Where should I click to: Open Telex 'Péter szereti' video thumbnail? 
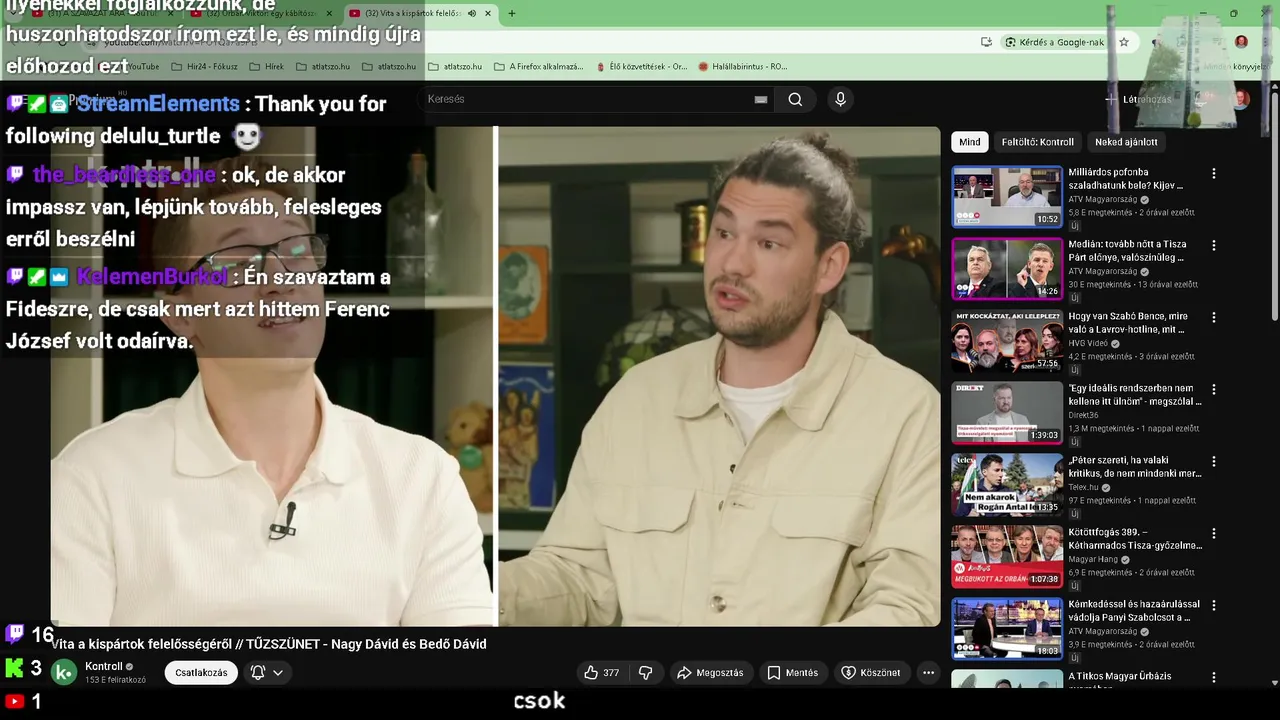tap(1007, 485)
